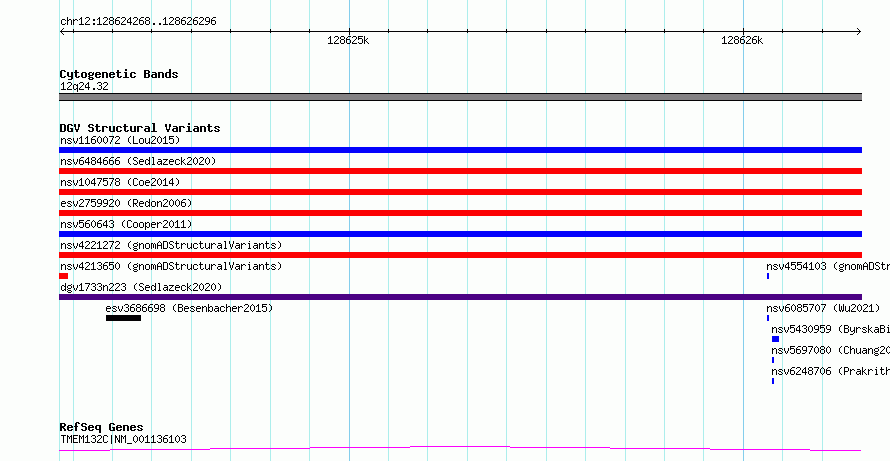890x461 pixels.
Task: Open variant label esv3686698 (Besenbacher2015)
Action: tap(189, 308)
